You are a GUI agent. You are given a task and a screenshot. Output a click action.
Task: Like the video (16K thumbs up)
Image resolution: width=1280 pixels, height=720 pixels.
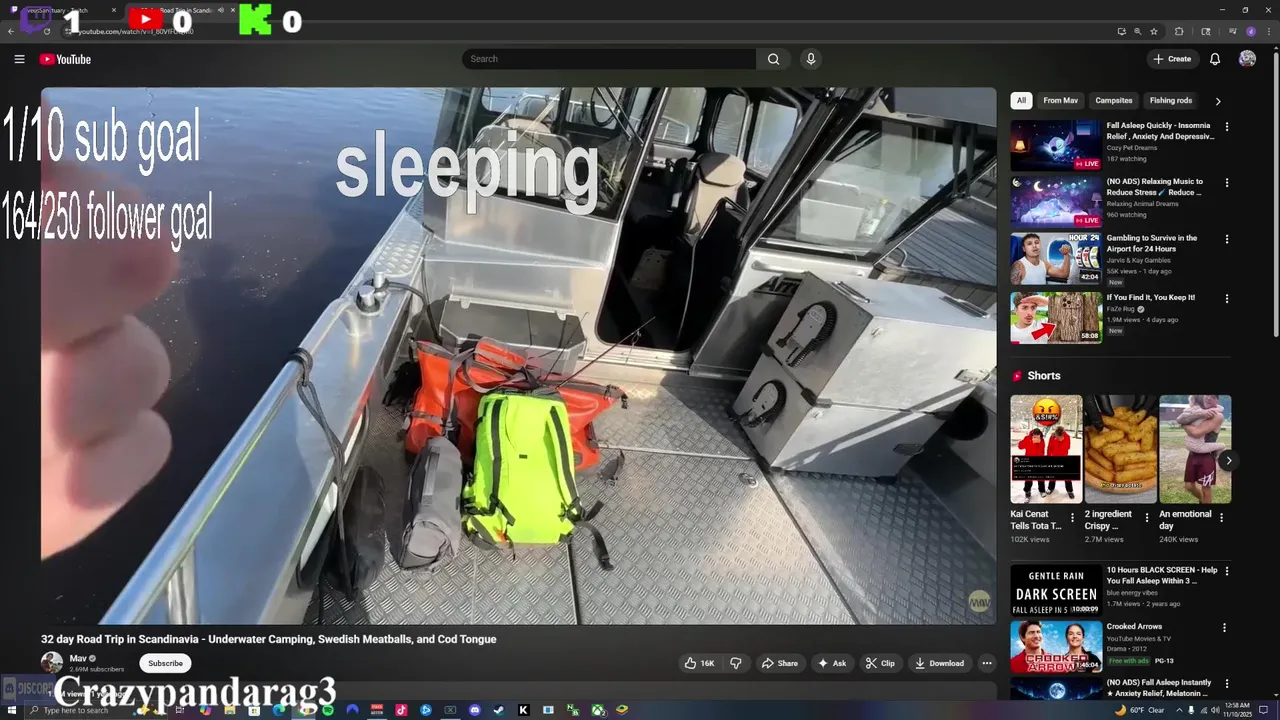[699, 663]
